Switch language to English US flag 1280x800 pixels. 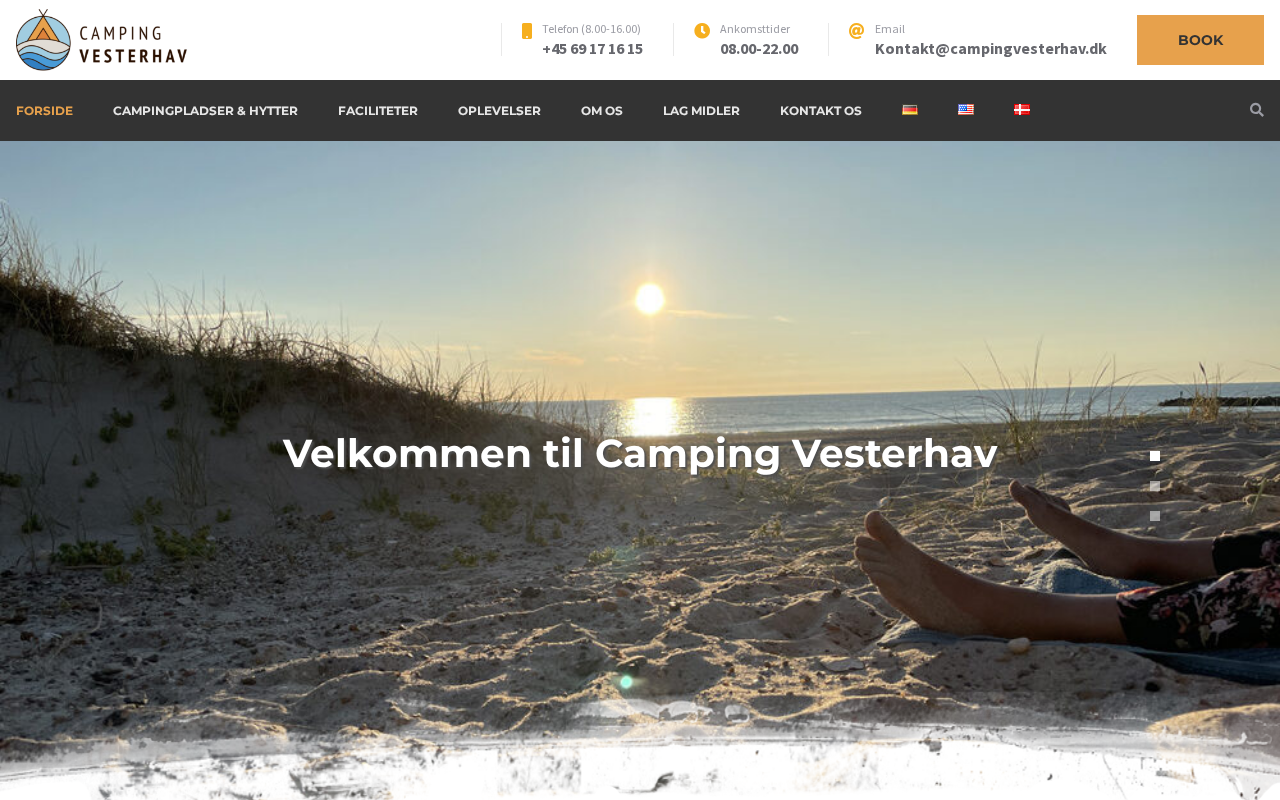[x=966, y=110]
